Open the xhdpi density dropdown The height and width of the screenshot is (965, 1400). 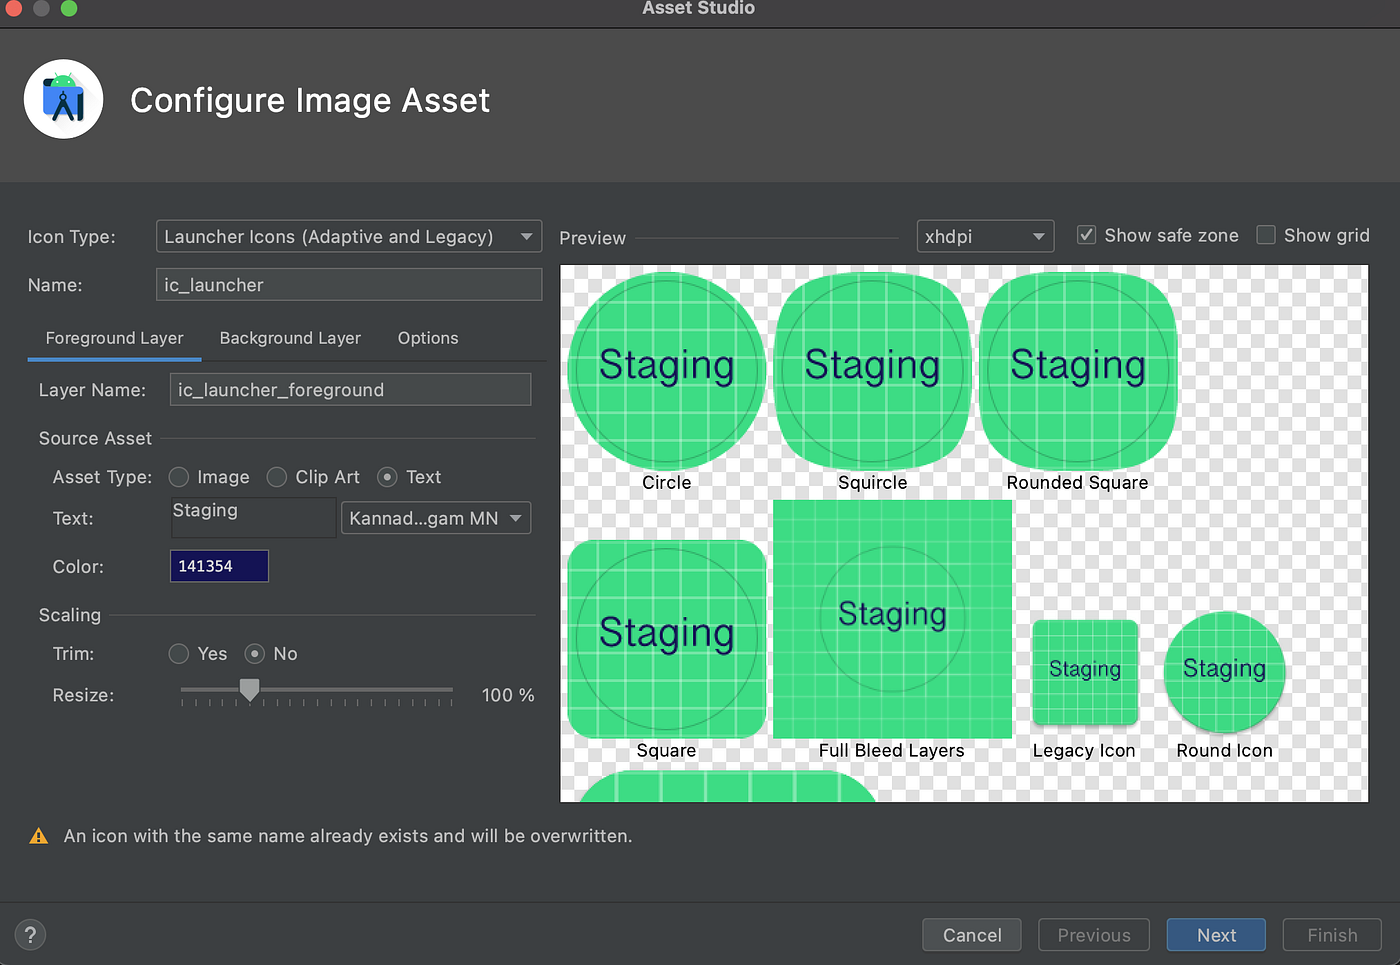984,236
